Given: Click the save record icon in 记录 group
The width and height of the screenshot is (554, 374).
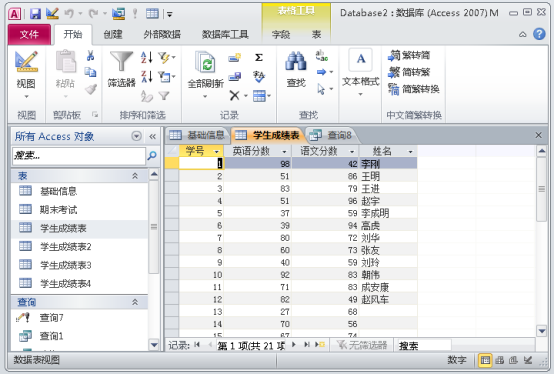Looking at the screenshot, I should [235, 76].
